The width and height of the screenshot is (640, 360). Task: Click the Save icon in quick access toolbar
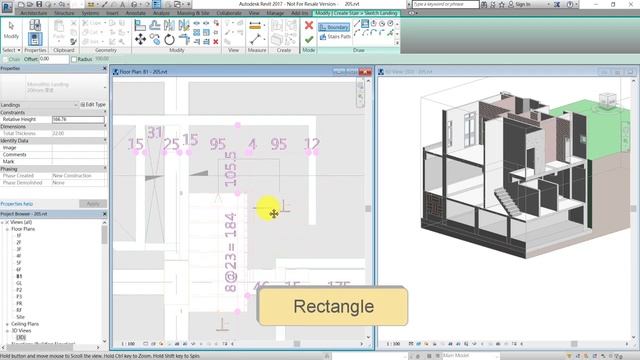[39, 4]
